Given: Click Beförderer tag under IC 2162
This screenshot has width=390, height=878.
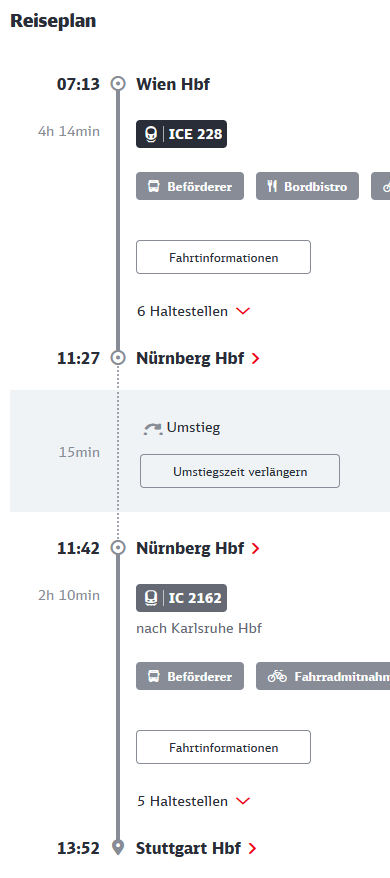Looking at the screenshot, I should point(190,676).
